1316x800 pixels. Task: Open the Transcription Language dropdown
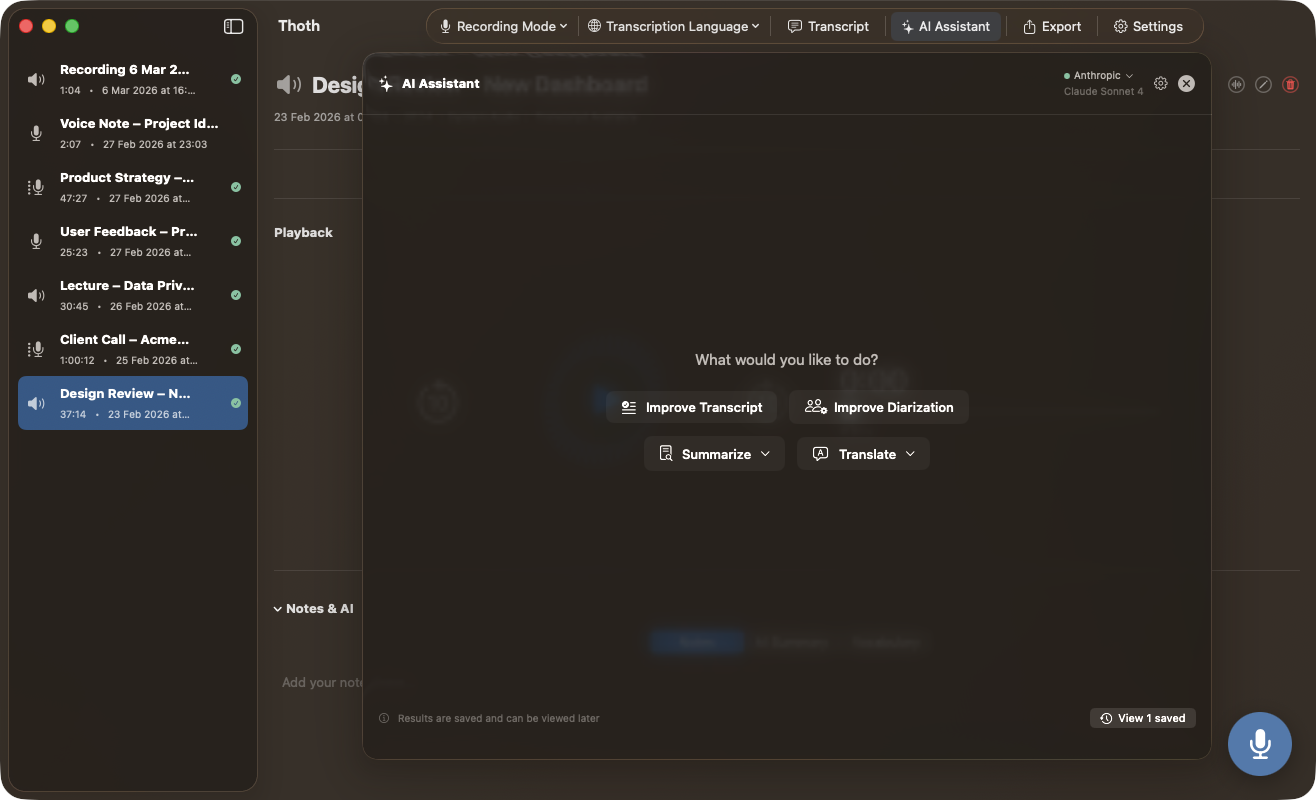coord(673,26)
